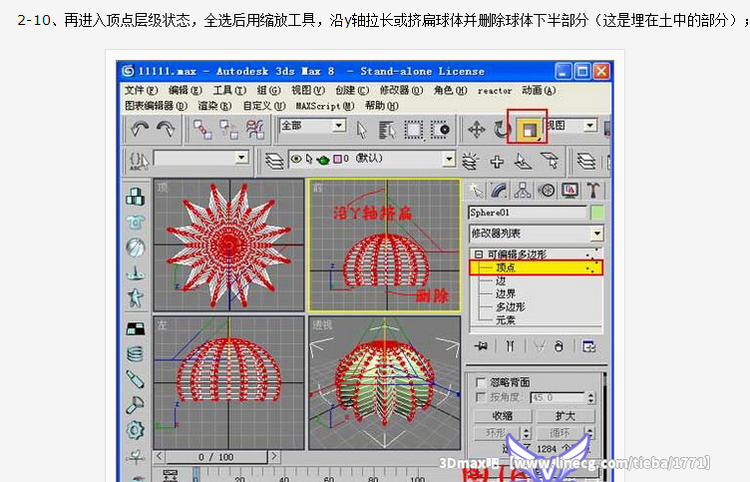Collapse the 可编辑多边形 stack entry
The image size is (750, 482).
tap(478, 254)
